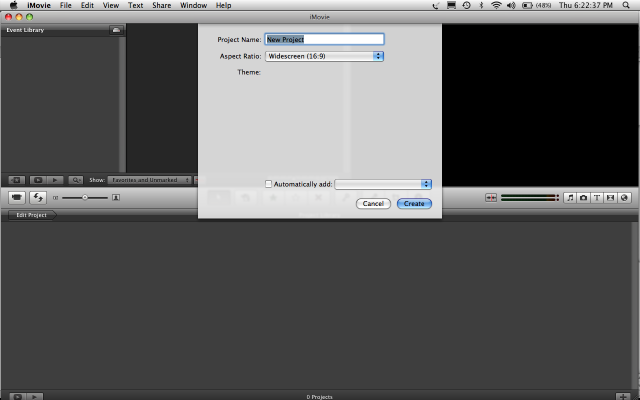Open the Window menu

pos(193,5)
